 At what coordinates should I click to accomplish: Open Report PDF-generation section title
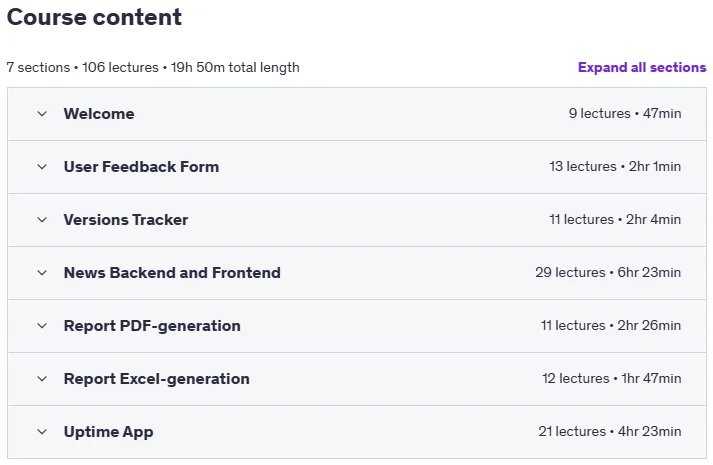pos(152,326)
